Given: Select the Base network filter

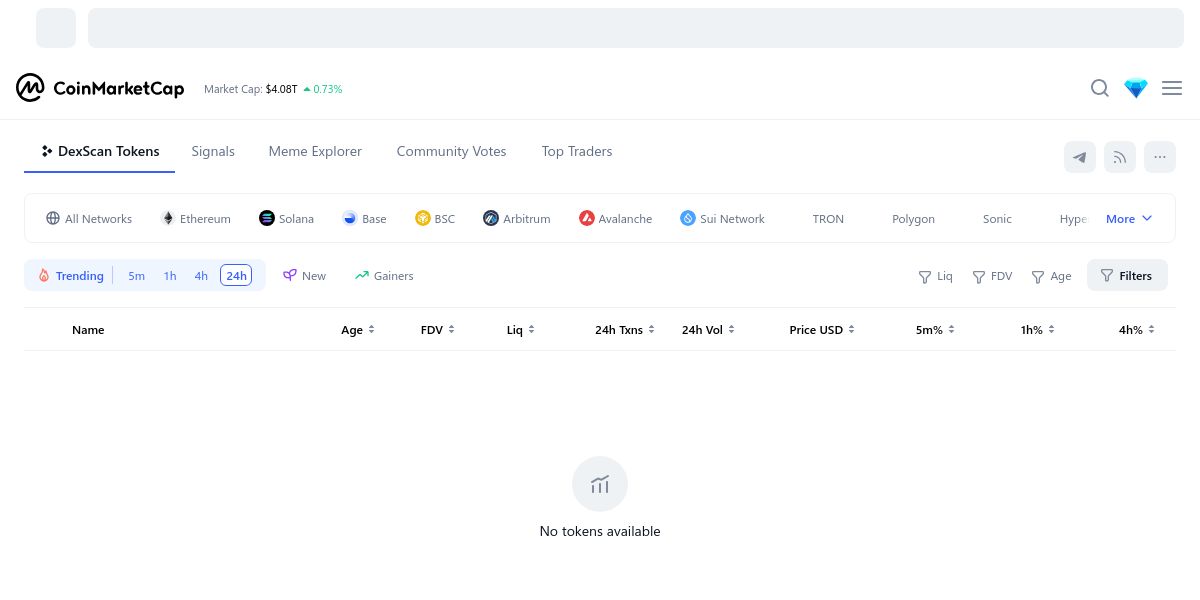Looking at the screenshot, I should pos(364,218).
